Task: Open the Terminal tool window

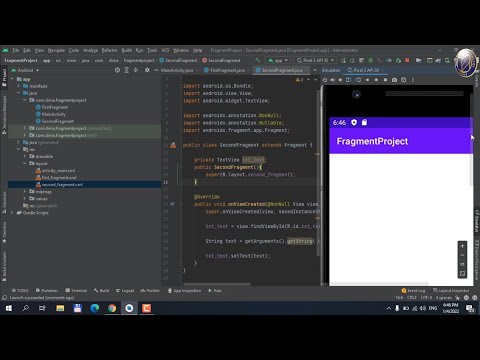Action: click(76, 291)
